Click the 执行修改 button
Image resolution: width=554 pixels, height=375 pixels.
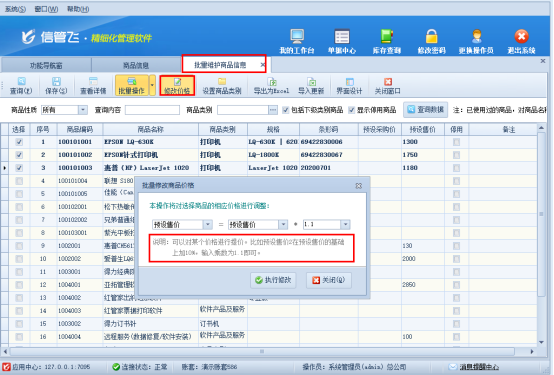273,280
